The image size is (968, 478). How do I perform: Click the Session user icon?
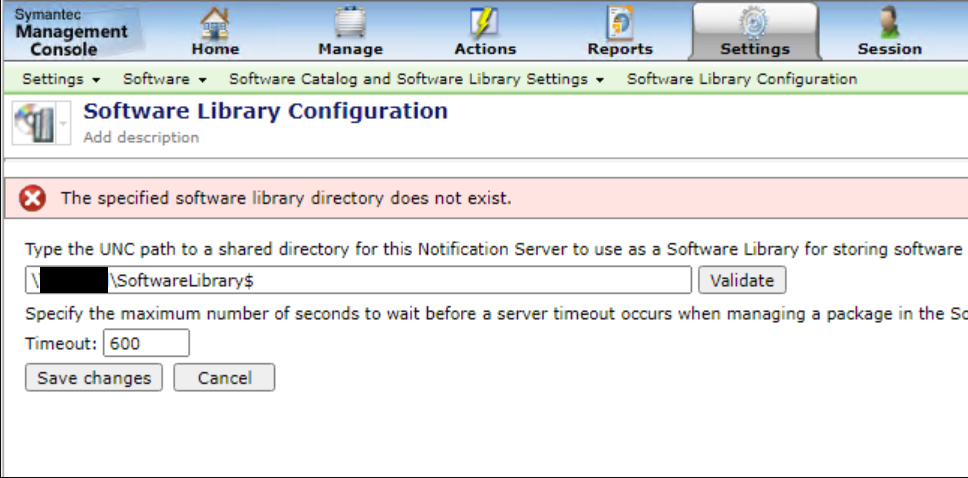(889, 22)
